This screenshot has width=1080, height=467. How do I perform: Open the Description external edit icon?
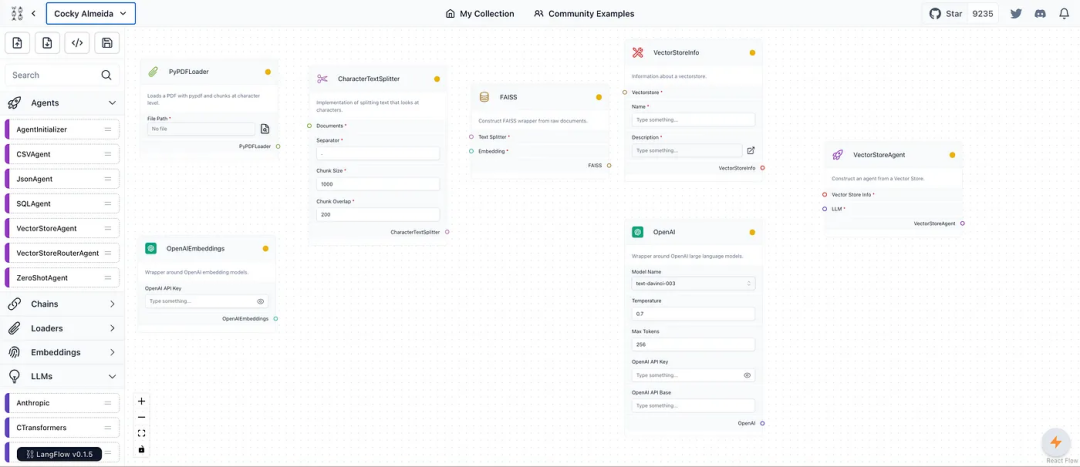point(751,150)
